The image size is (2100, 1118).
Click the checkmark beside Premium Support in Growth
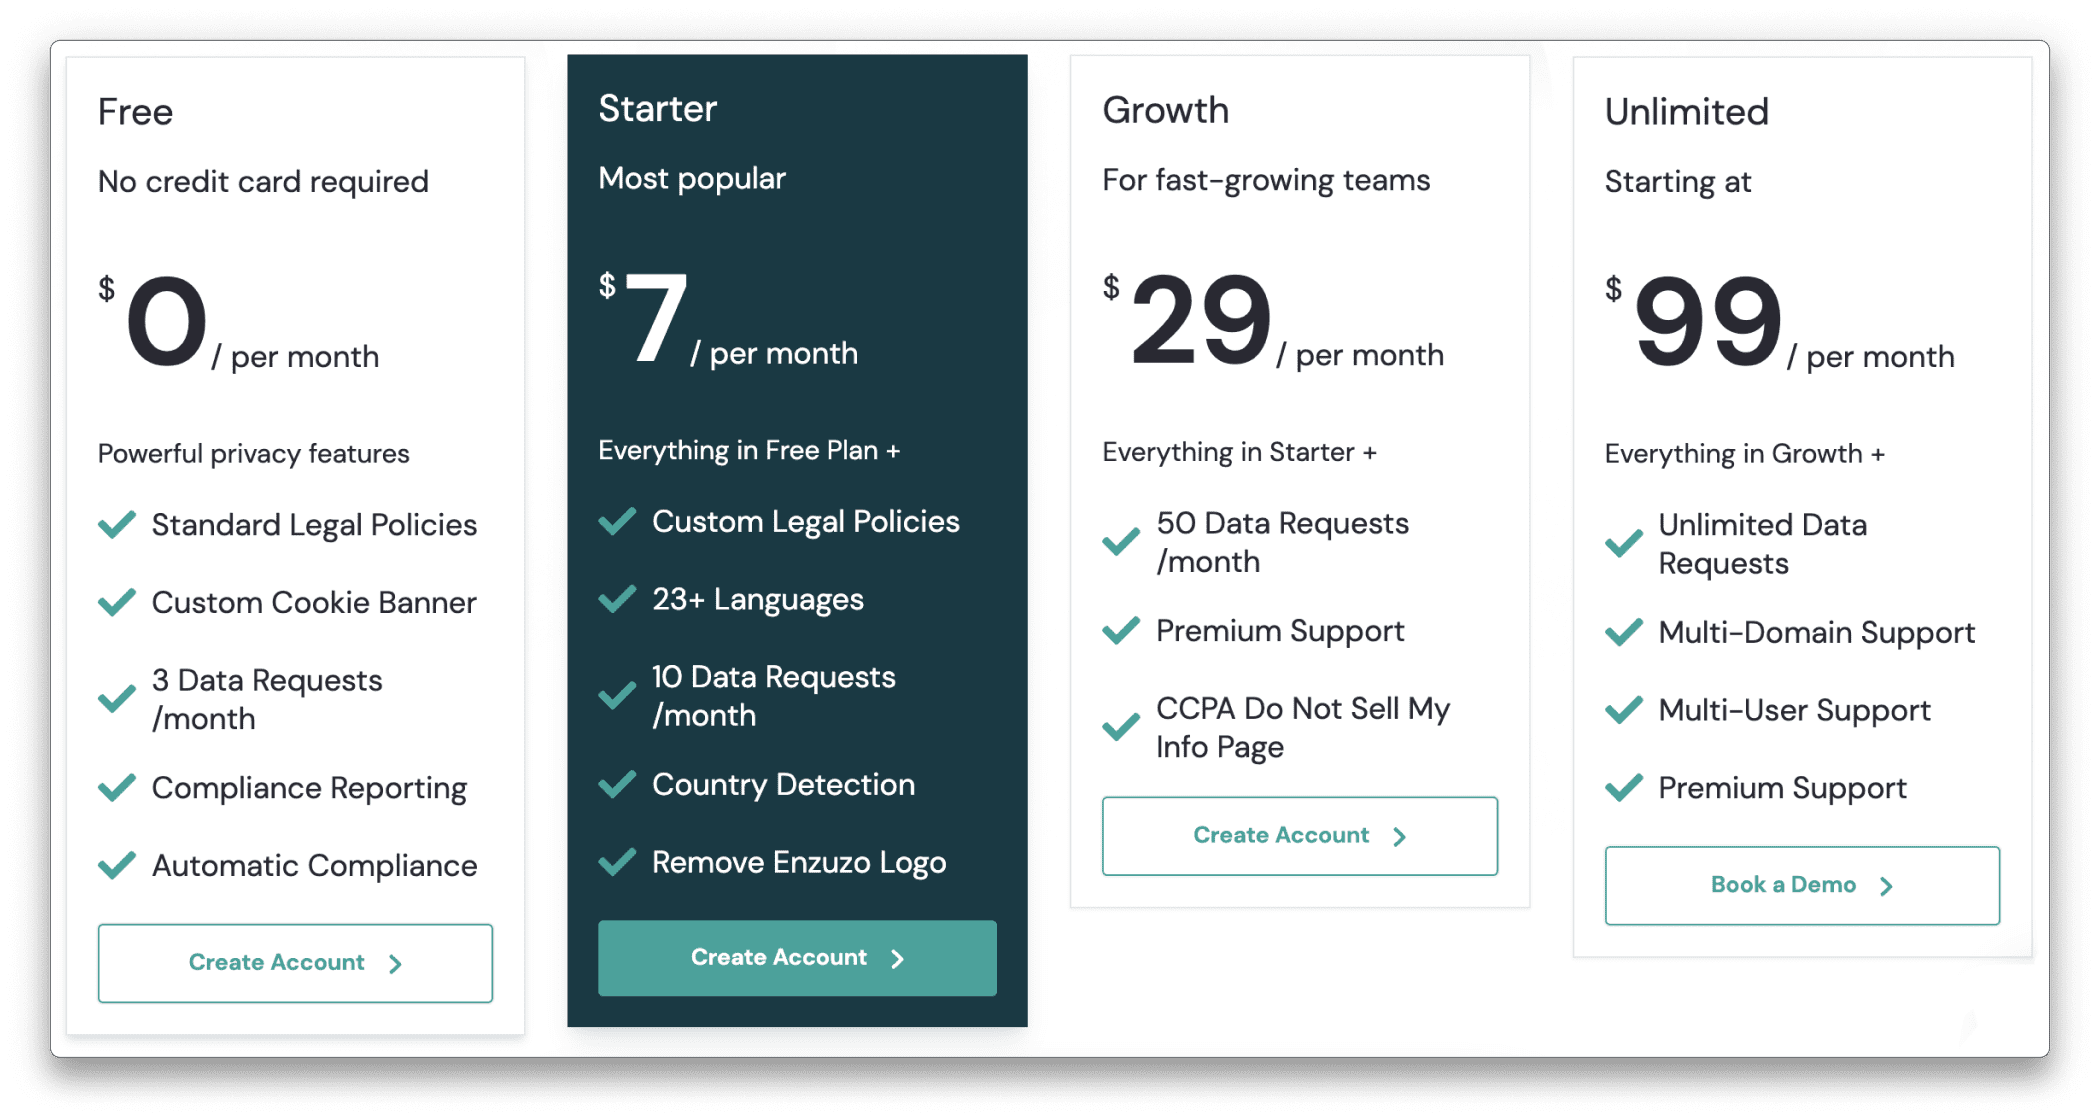(1121, 631)
